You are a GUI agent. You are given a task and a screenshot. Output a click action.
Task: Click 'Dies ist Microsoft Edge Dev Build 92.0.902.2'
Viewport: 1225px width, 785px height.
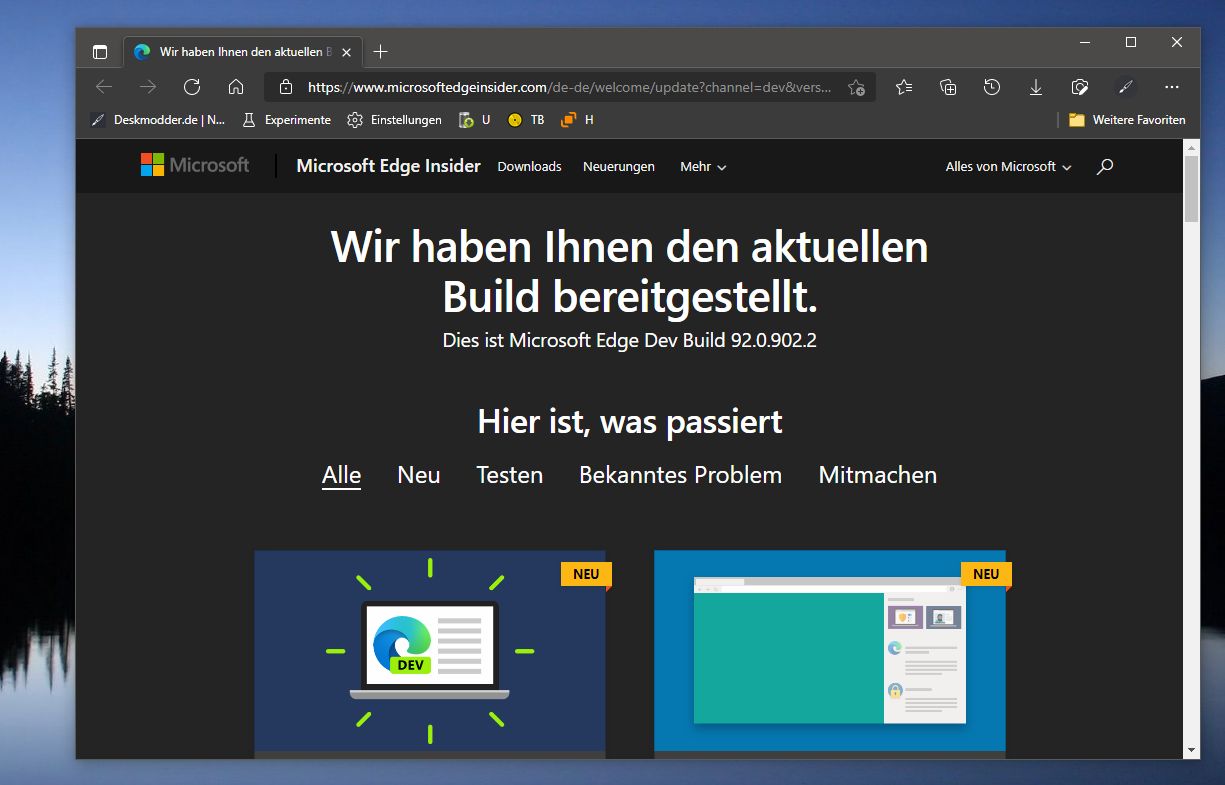[x=630, y=340]
